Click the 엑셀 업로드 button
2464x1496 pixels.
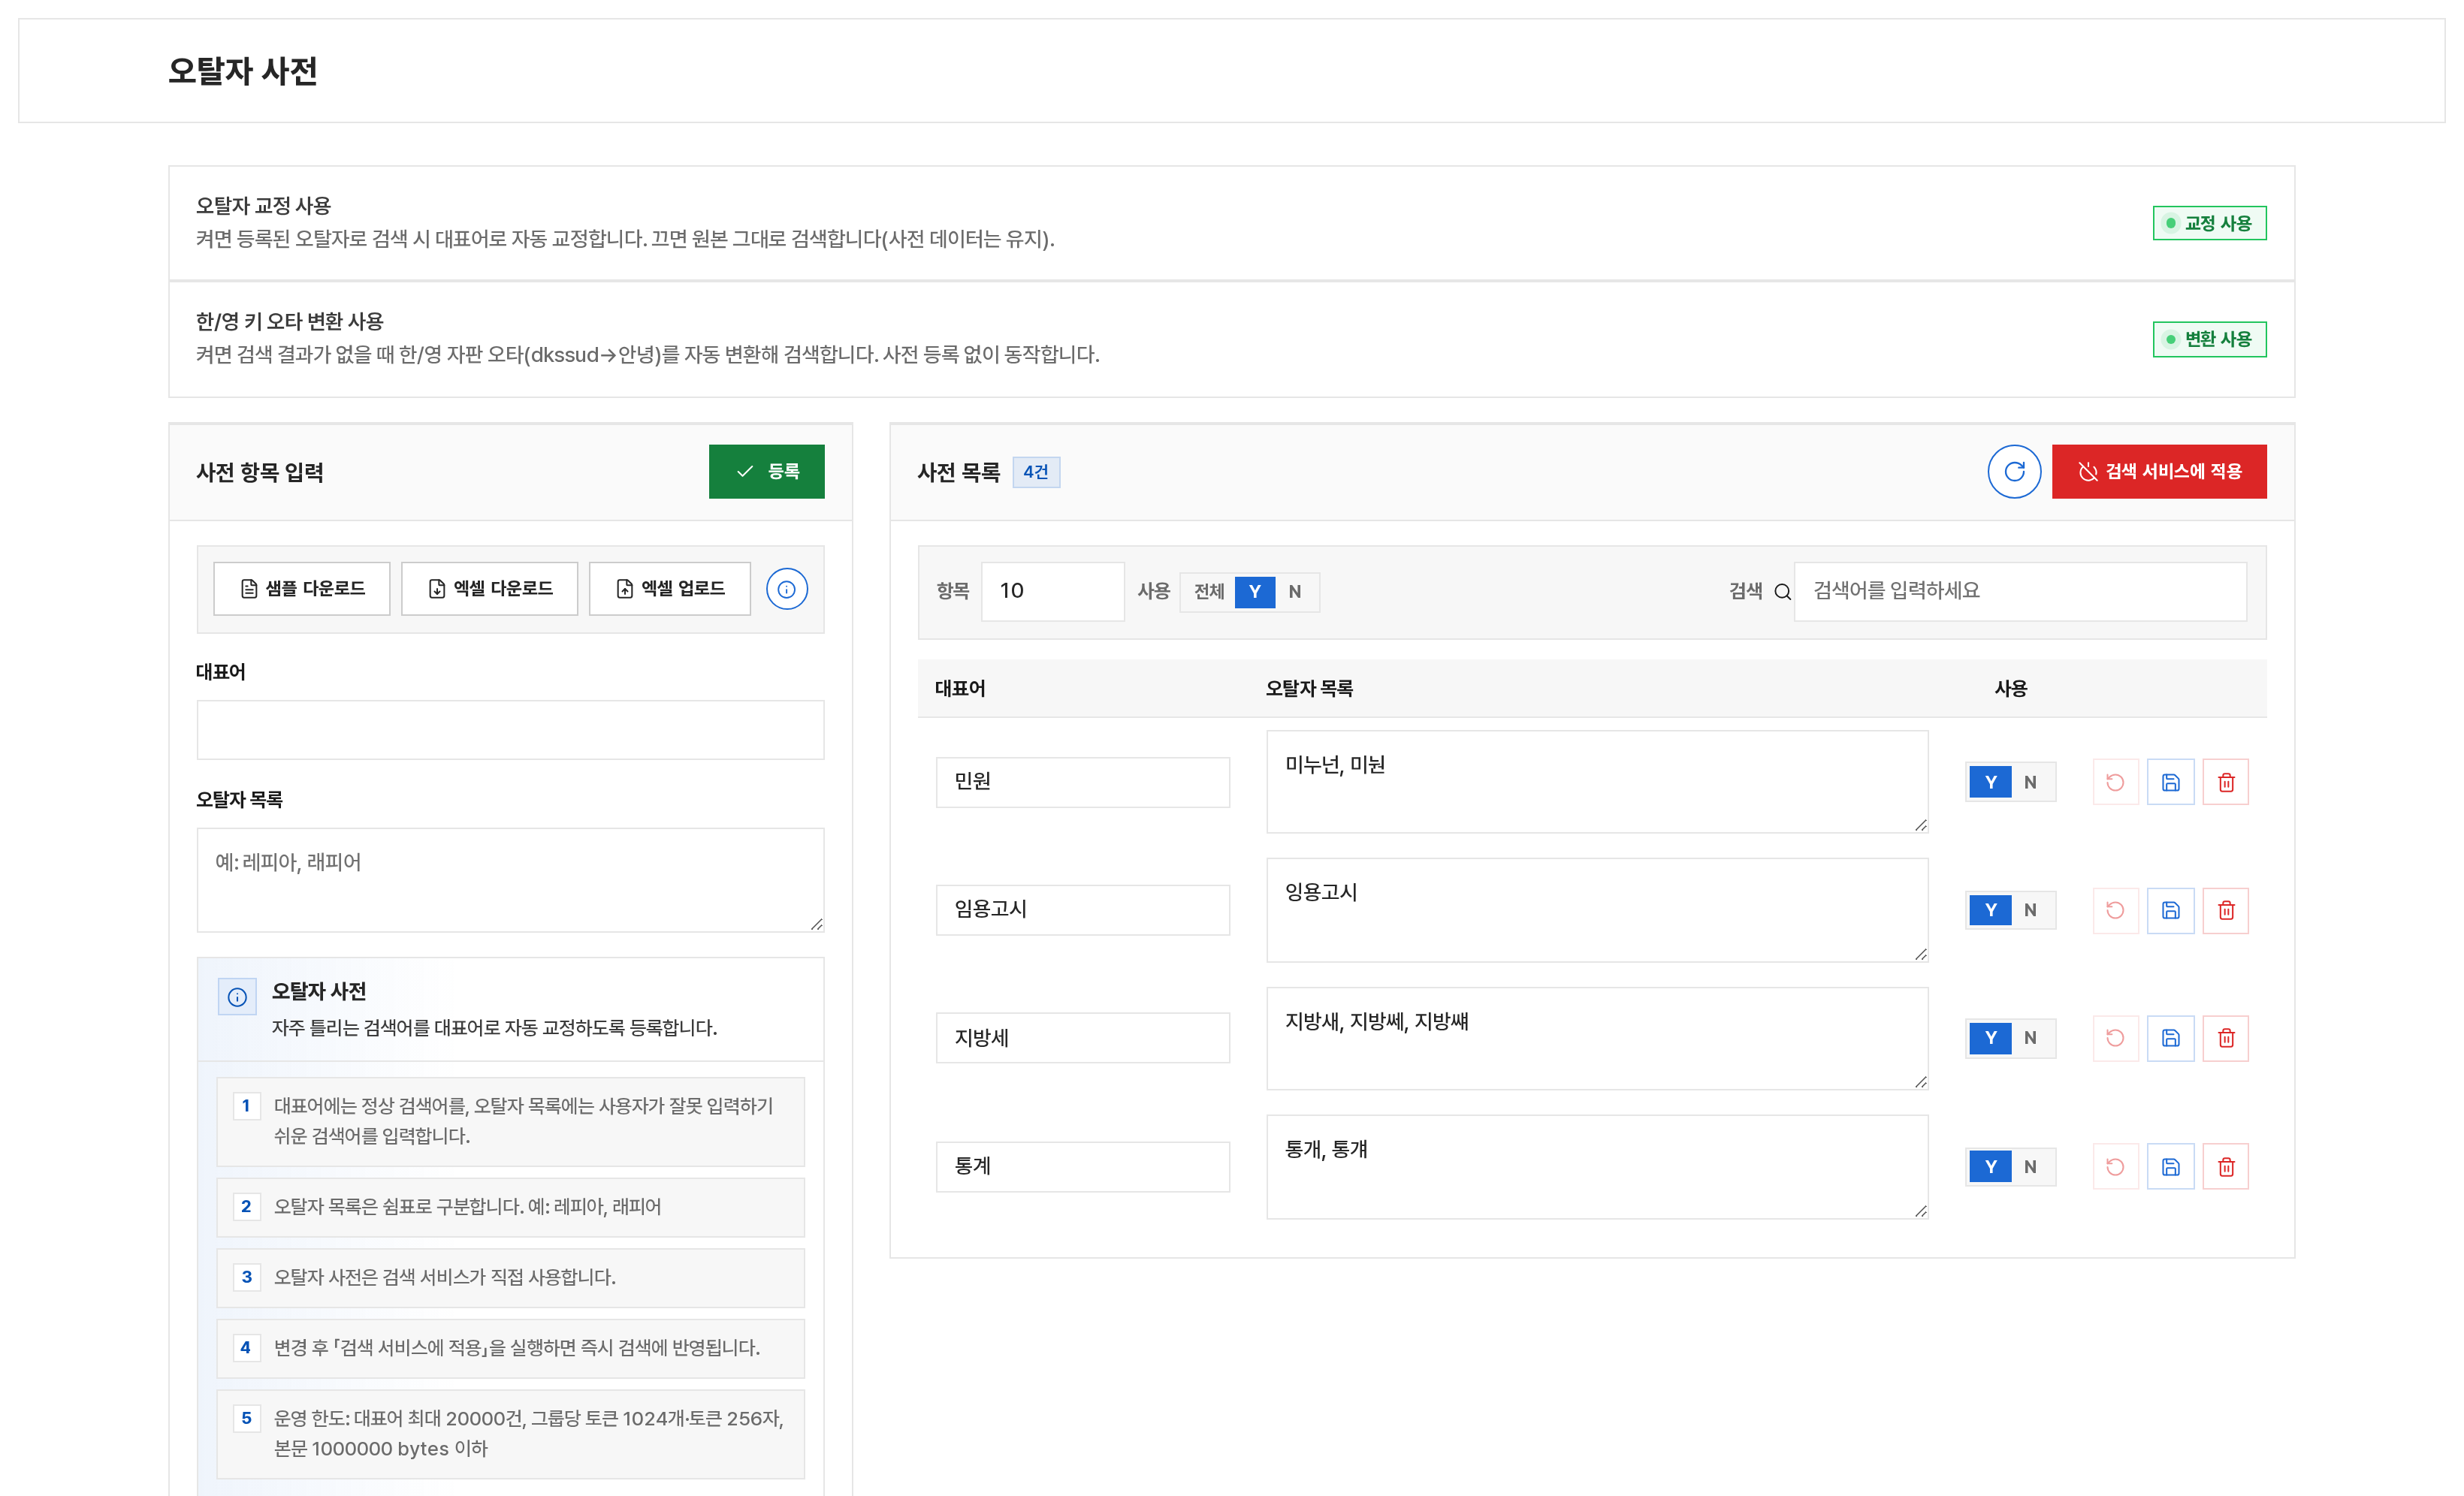click(669, 589)
